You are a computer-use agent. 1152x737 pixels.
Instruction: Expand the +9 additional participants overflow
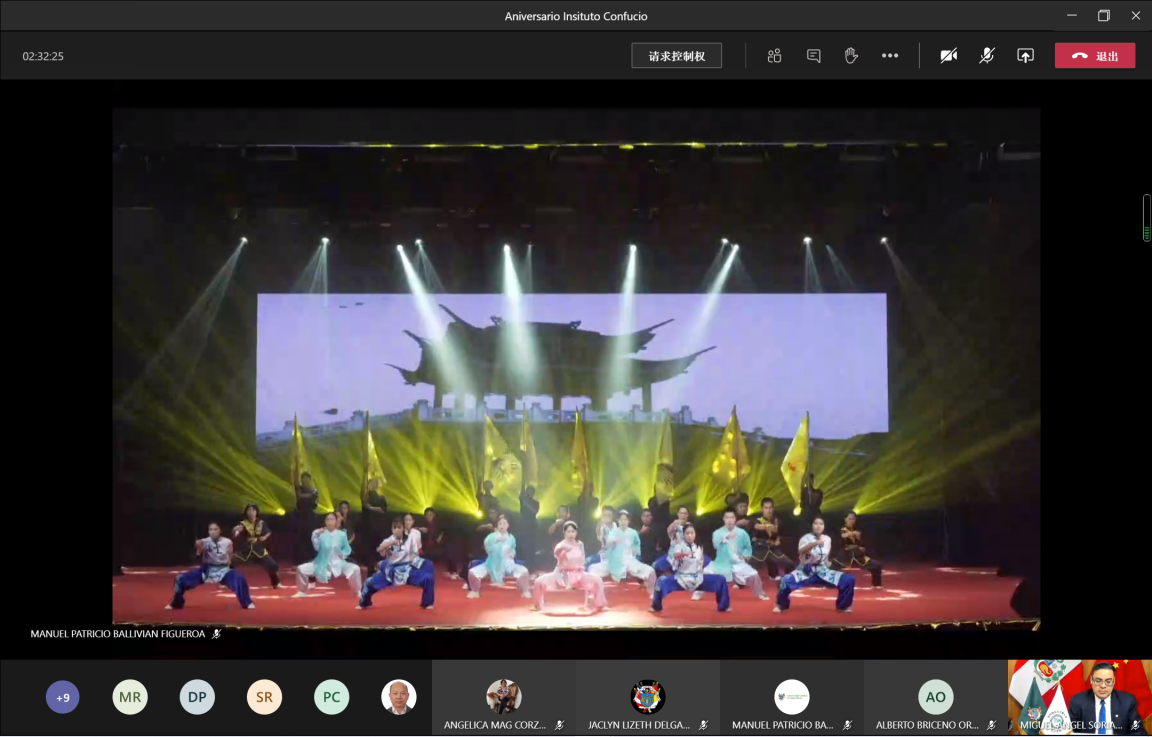pos(63,697)
